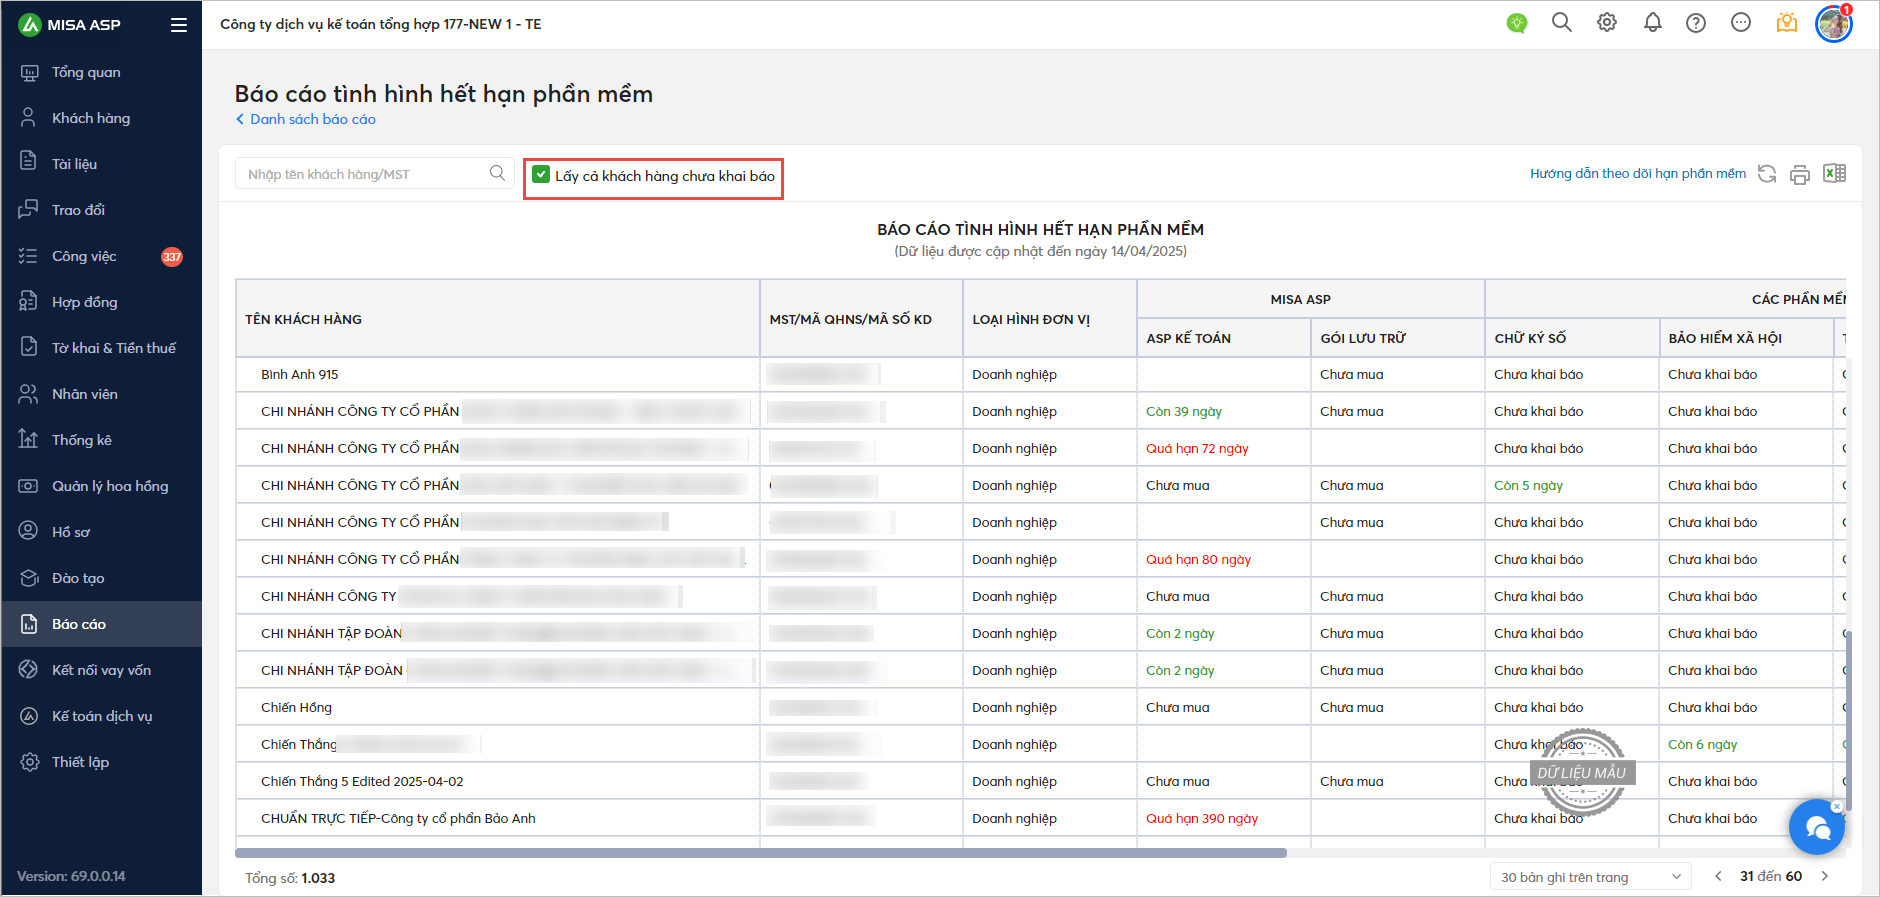
Task: Click the MISA ASP logo
Action: [69, 25]
